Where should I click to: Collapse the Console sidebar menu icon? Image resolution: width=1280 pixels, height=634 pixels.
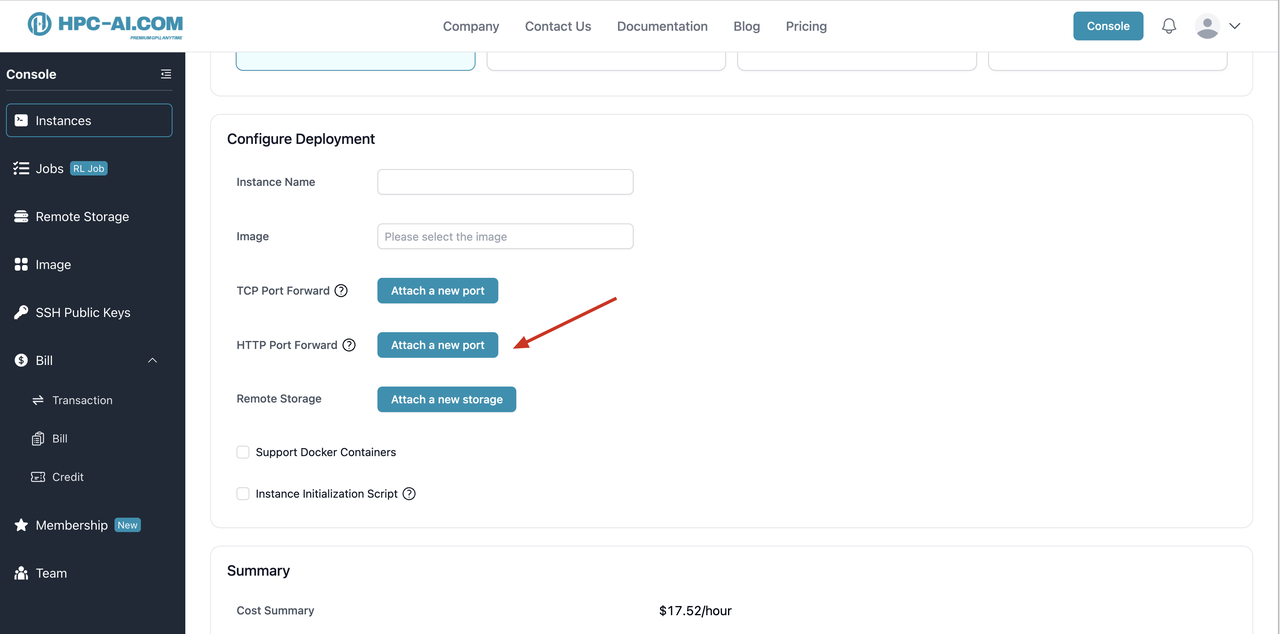(x=166, y=74)
